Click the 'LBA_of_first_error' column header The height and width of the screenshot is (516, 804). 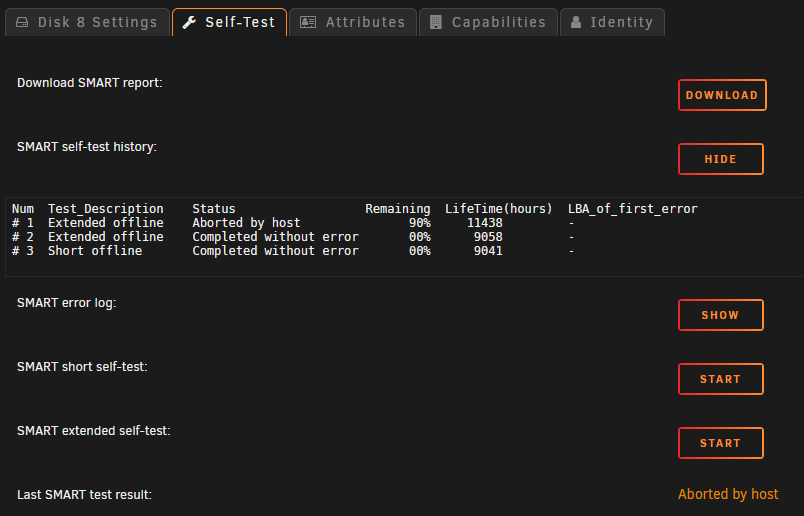point(633,209)
